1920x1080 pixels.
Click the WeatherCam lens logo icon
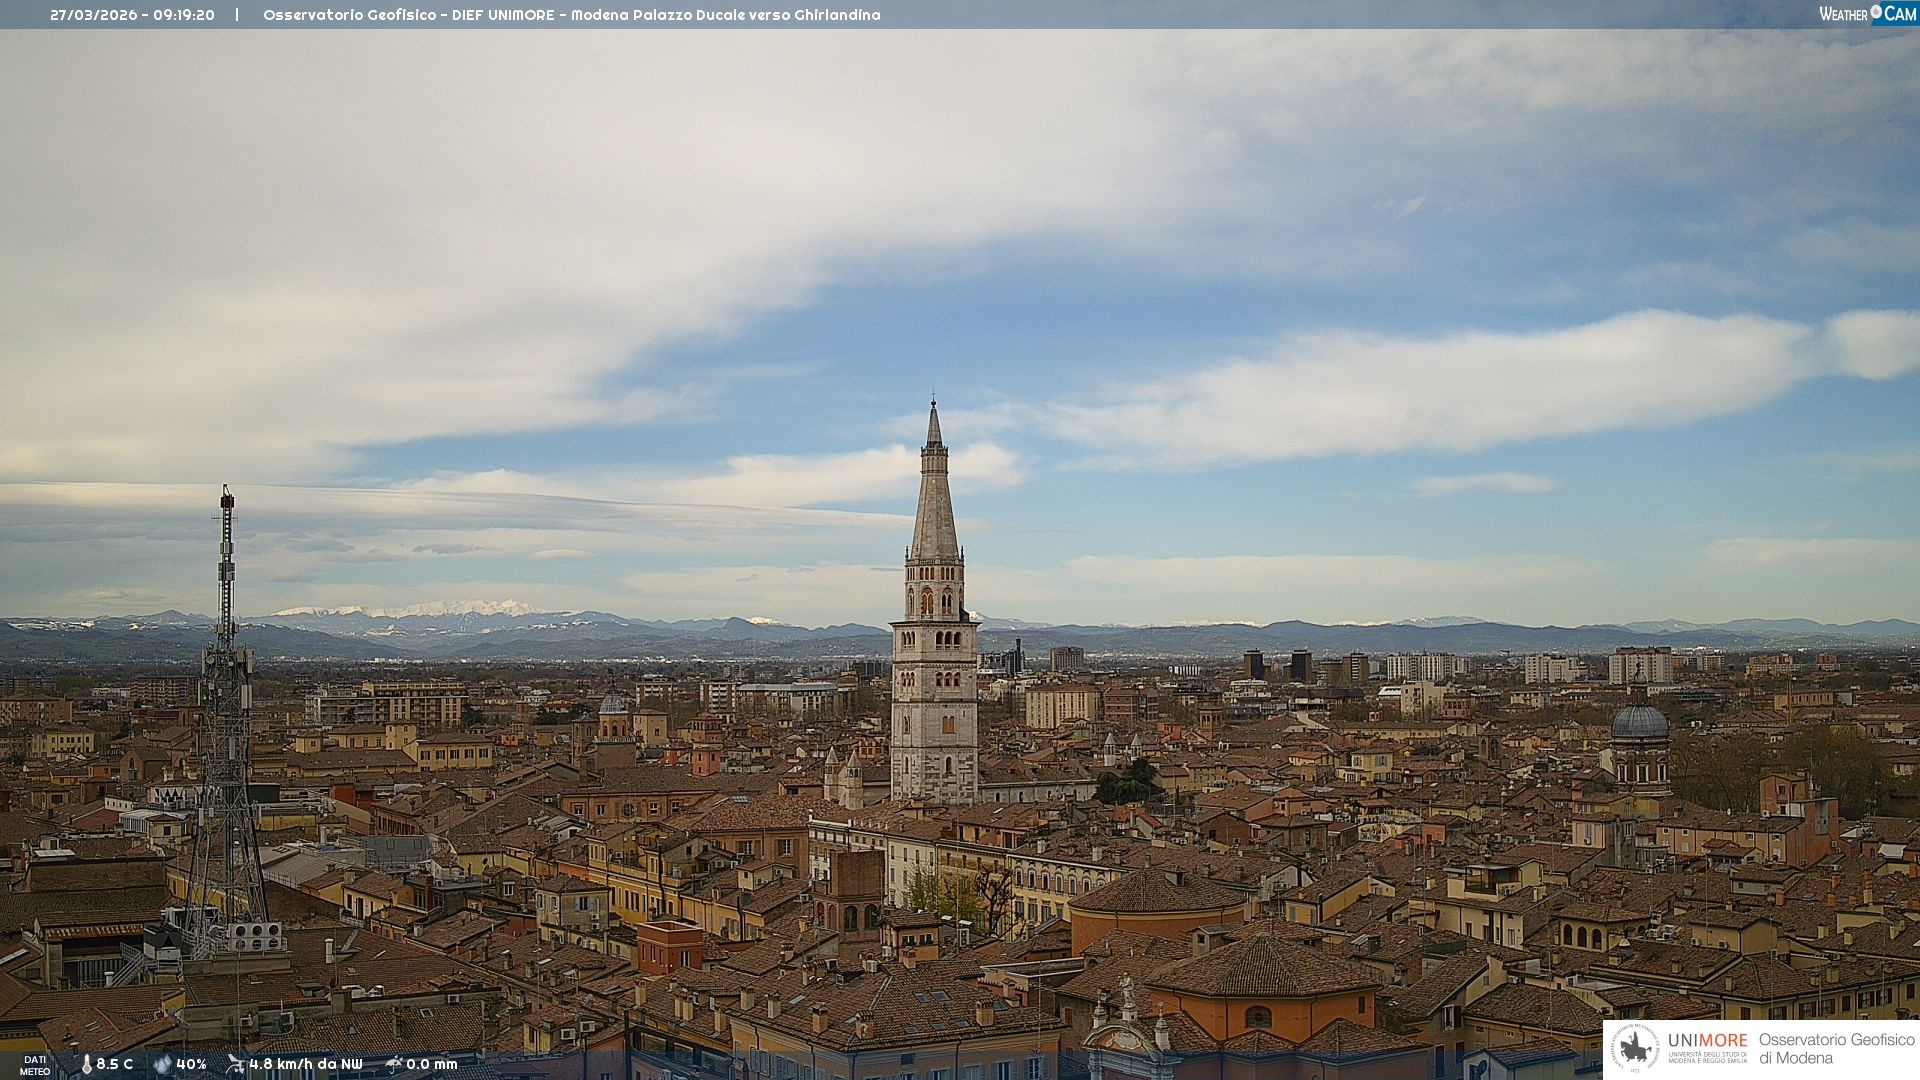[x=1876, y=12]
